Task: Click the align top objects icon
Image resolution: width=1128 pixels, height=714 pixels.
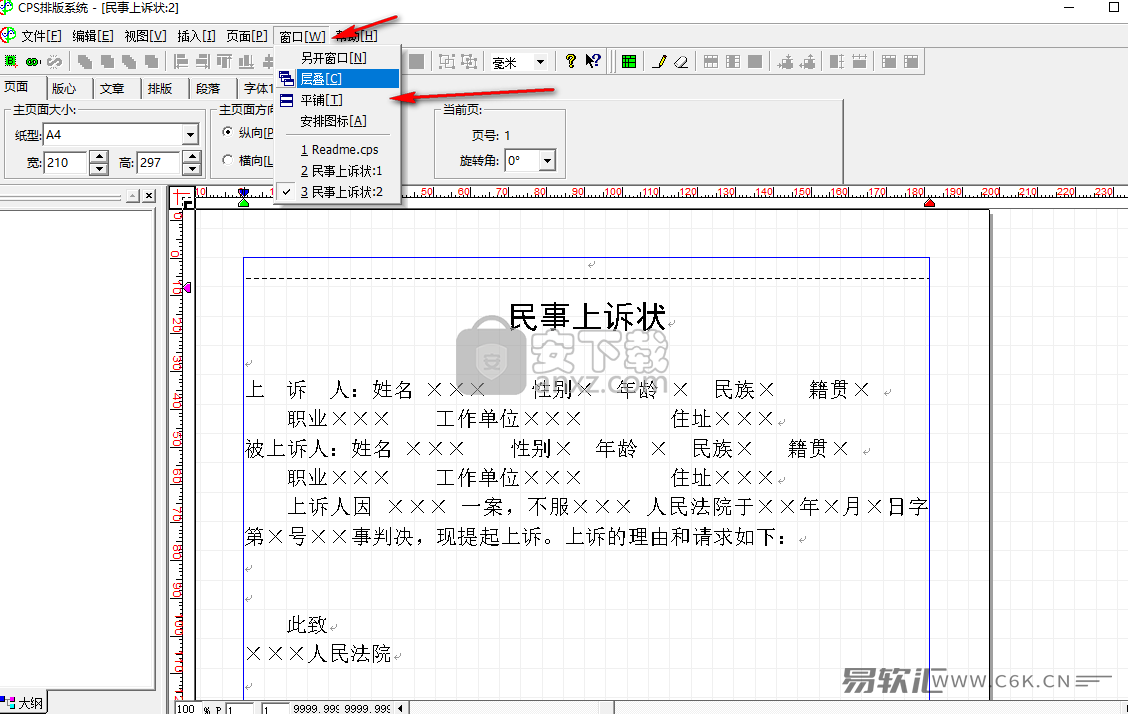Action: (x=224, y=62)
